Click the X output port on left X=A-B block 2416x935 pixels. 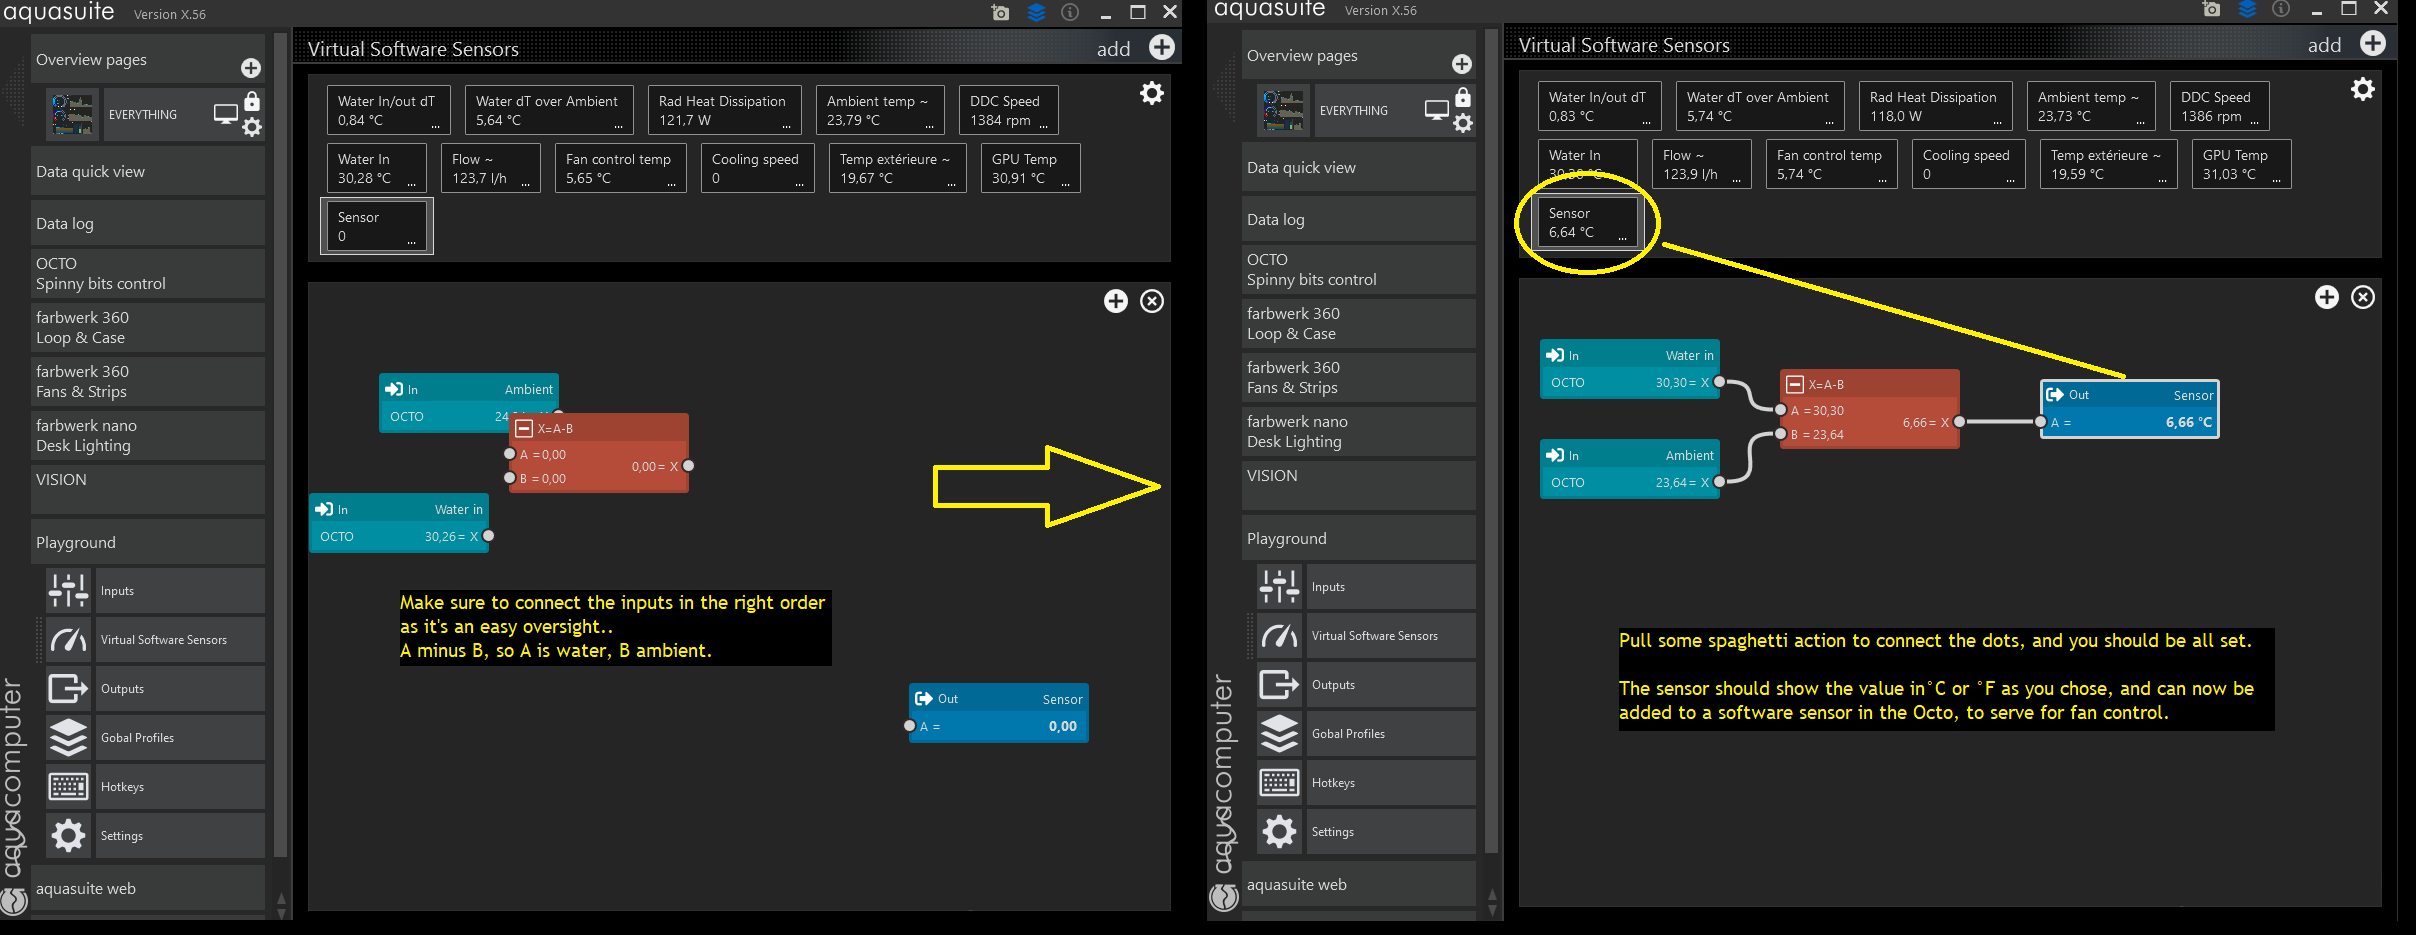pyautogui.click(x=689, y=466)
